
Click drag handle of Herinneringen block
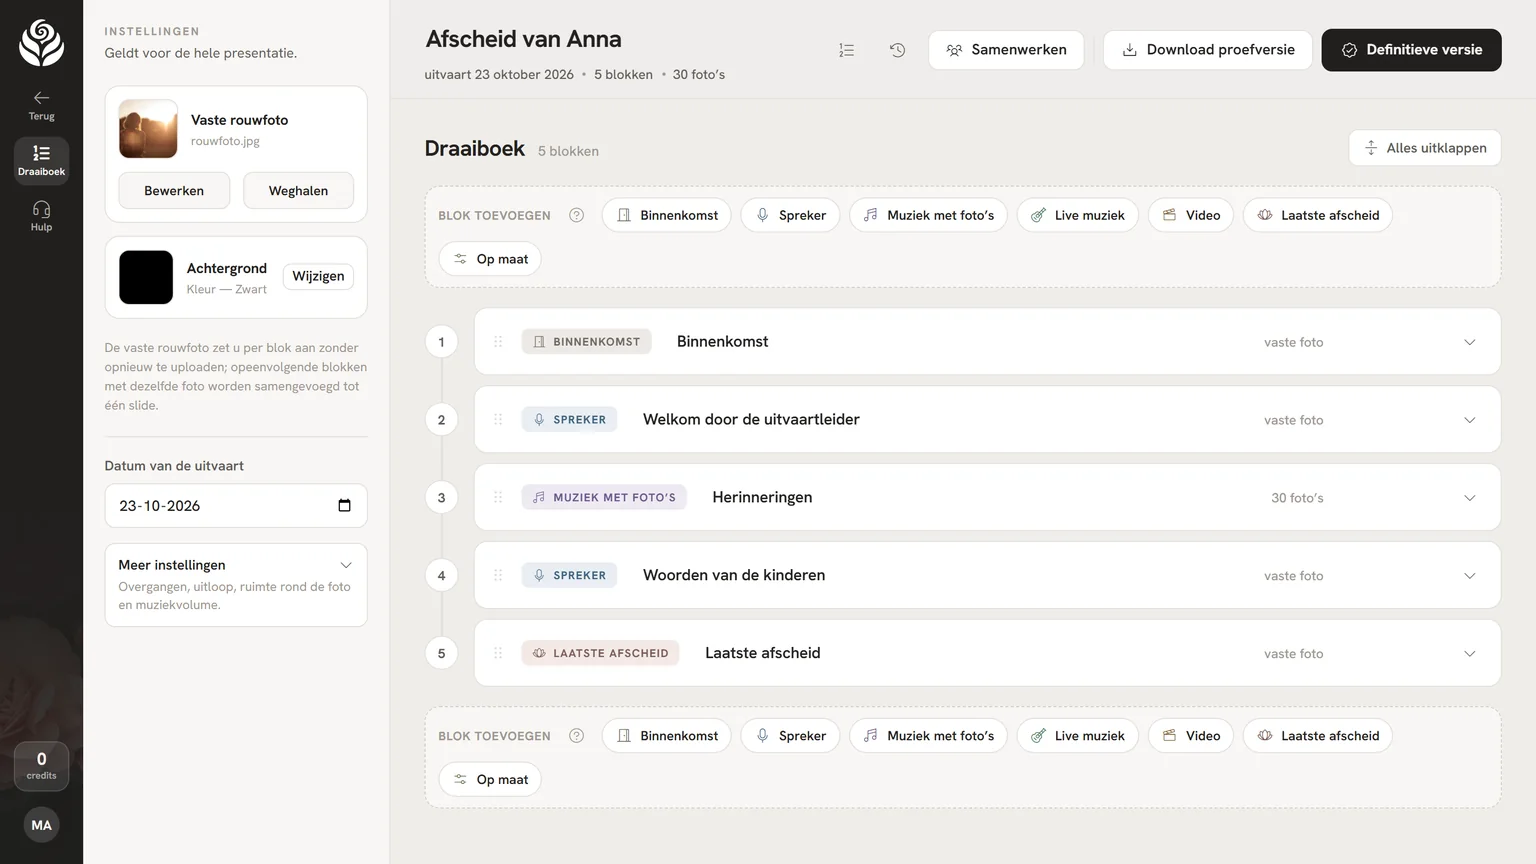[x=498, y=497]
